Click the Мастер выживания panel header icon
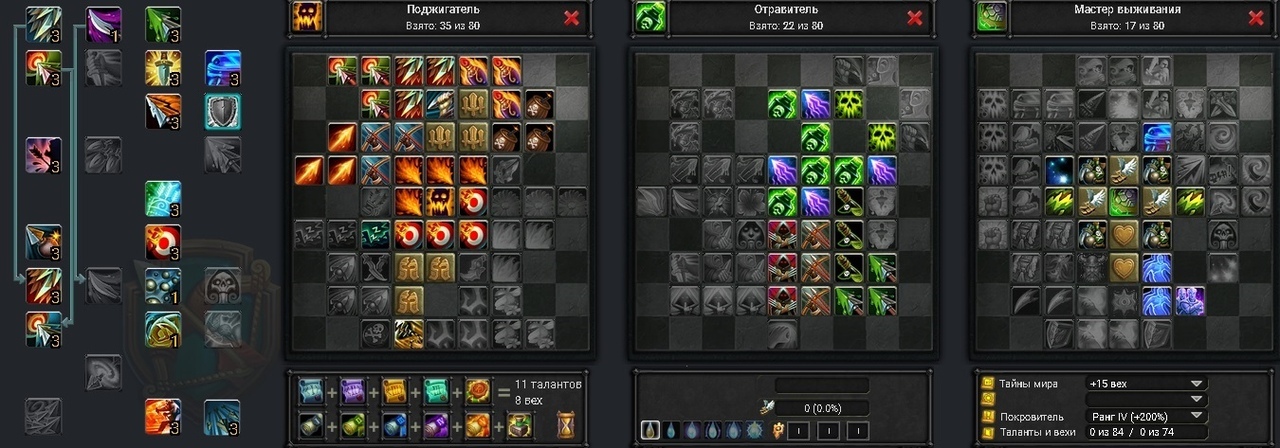 click(990, 17)
